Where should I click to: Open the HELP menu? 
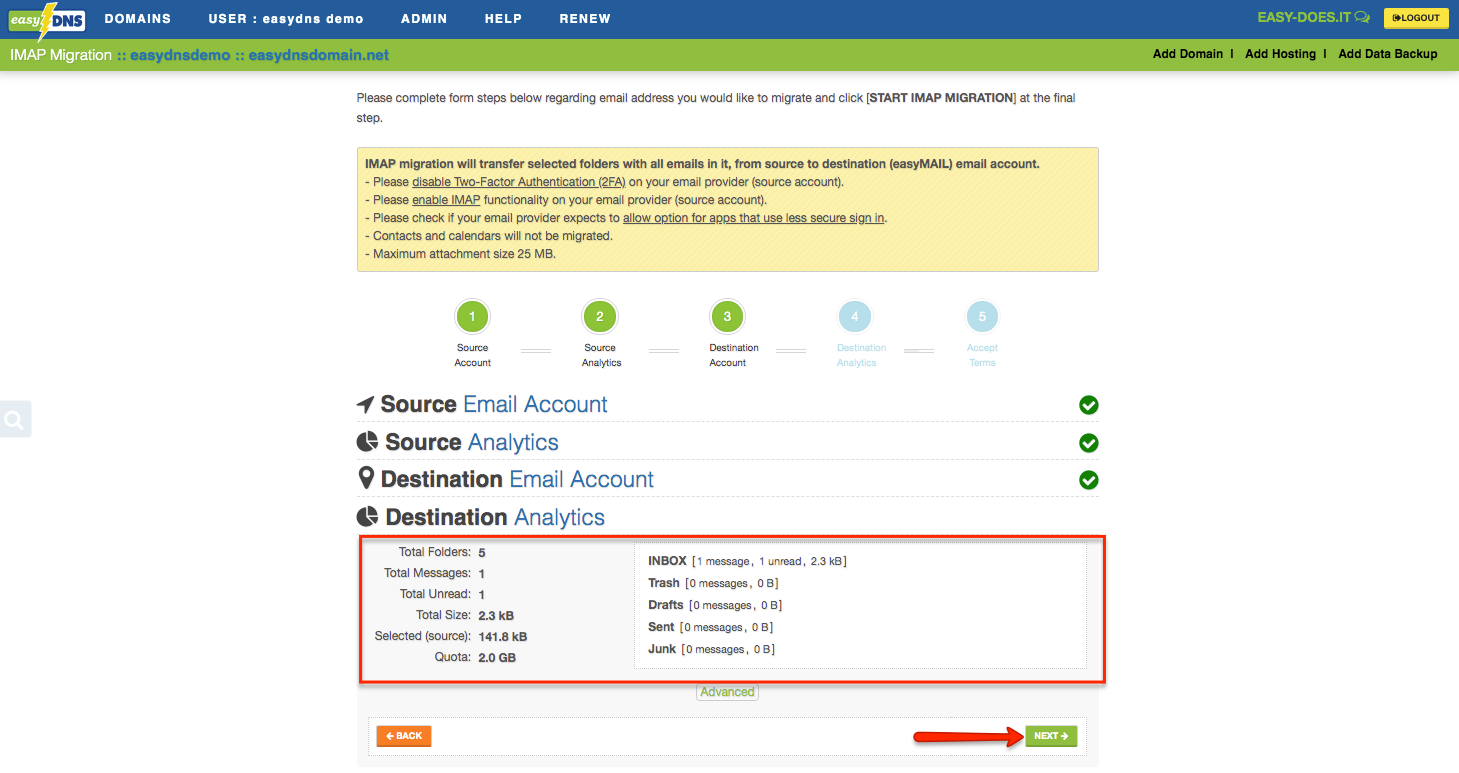[x=503, y=19]
